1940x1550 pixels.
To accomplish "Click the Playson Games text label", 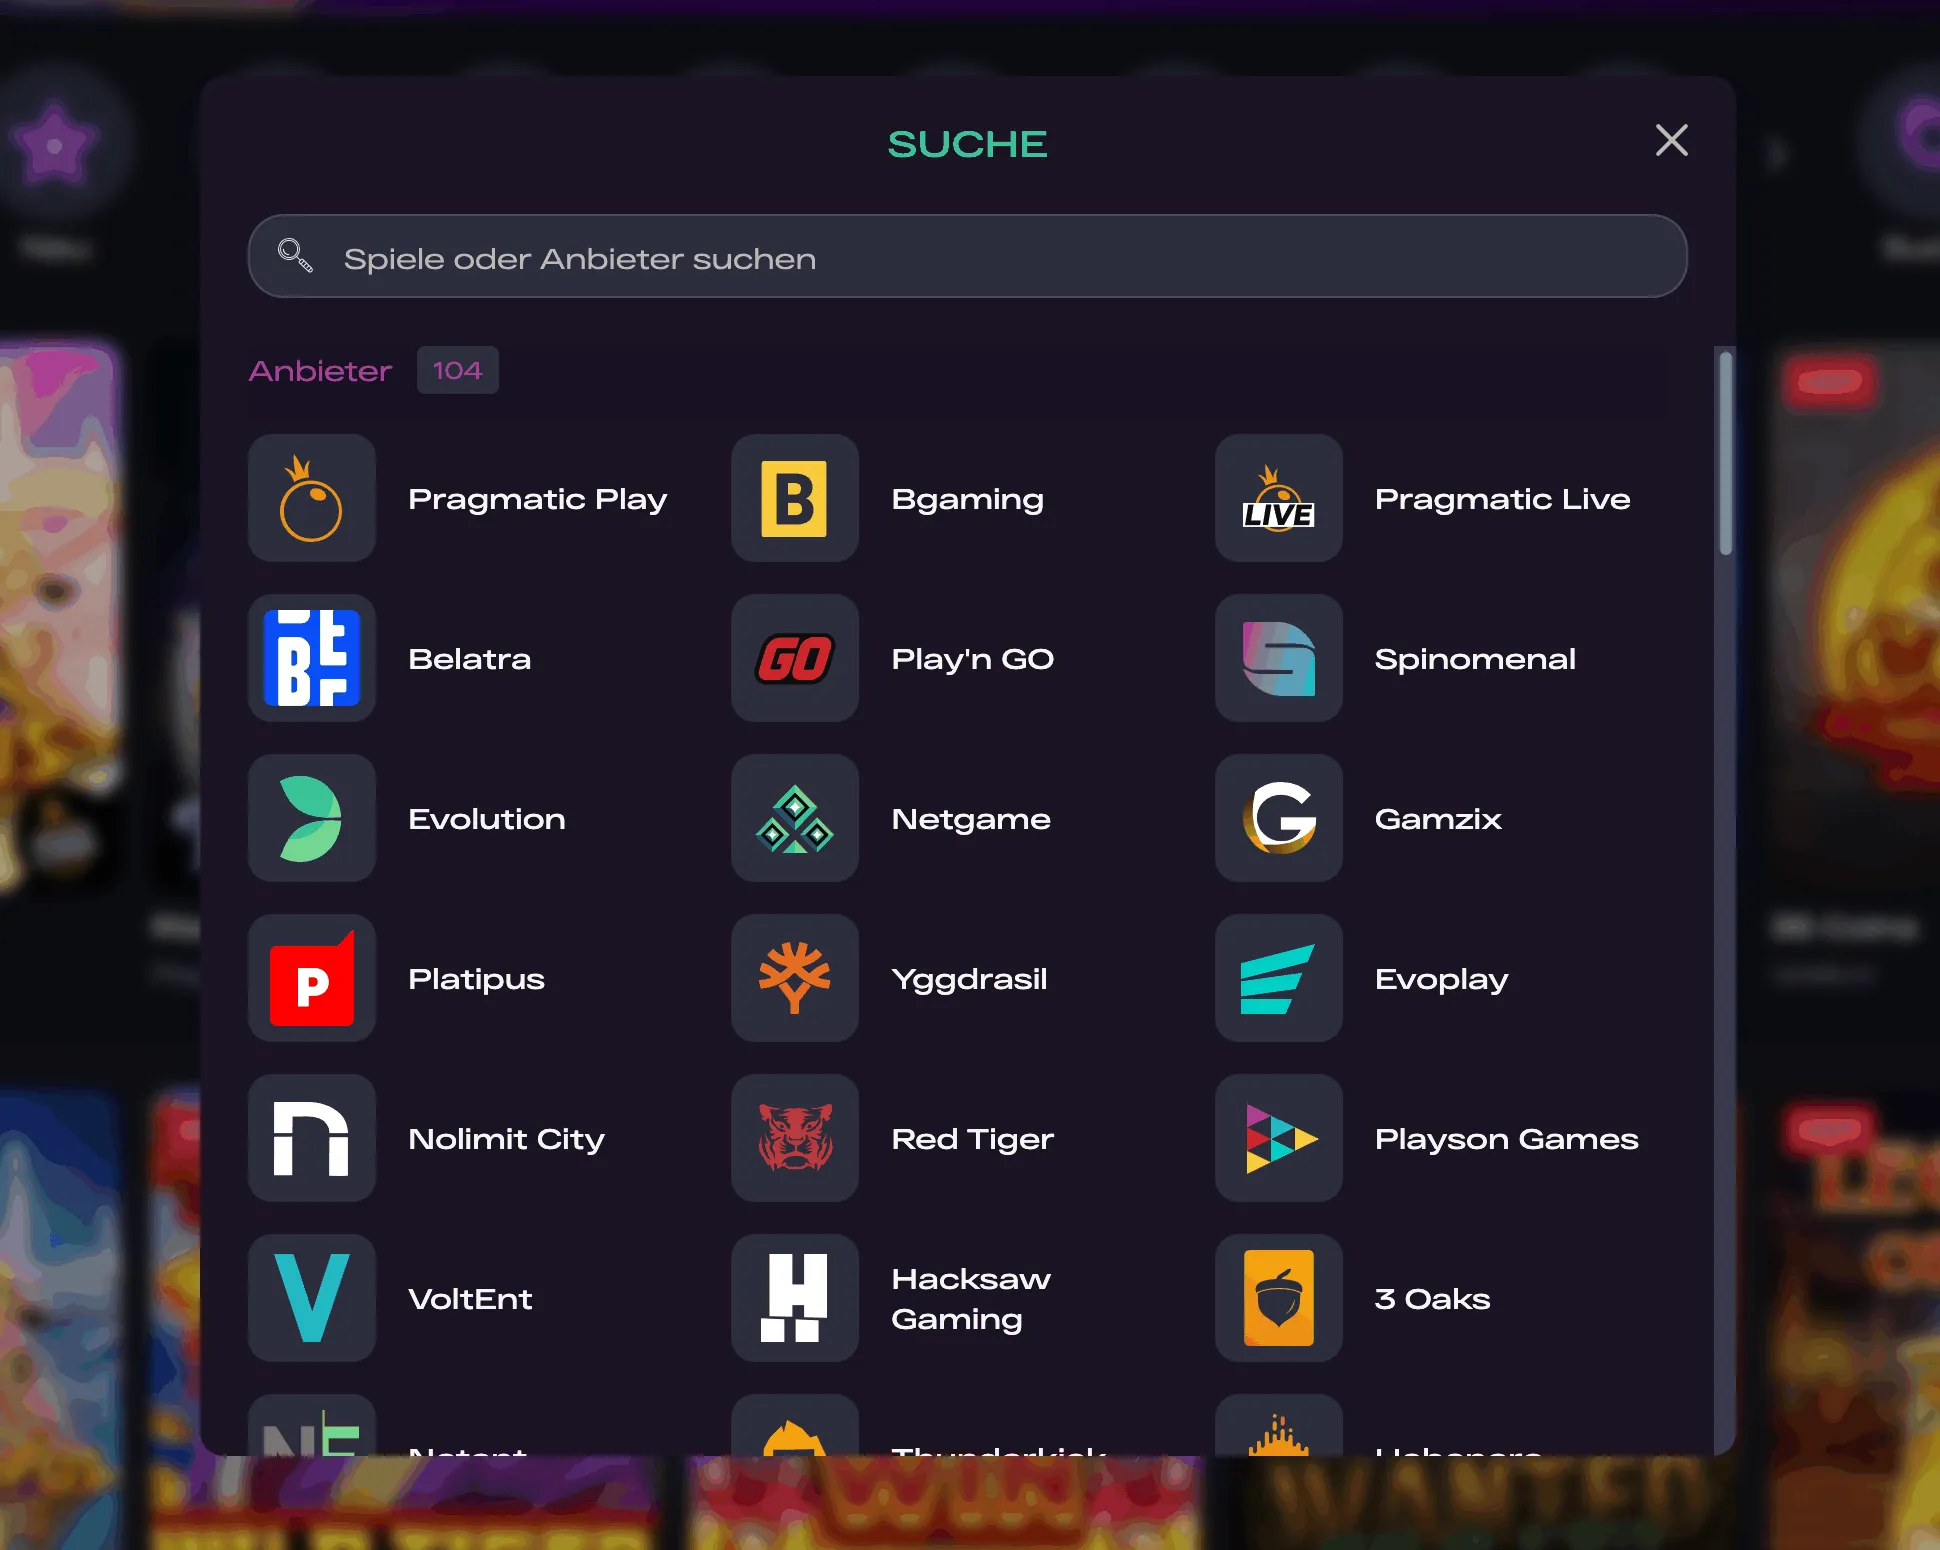I will click(1506, 1139).
